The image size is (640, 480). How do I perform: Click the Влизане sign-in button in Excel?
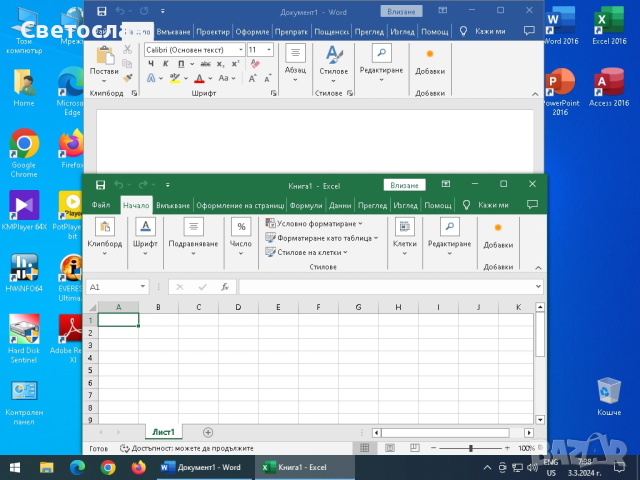(x=405, y=185)
